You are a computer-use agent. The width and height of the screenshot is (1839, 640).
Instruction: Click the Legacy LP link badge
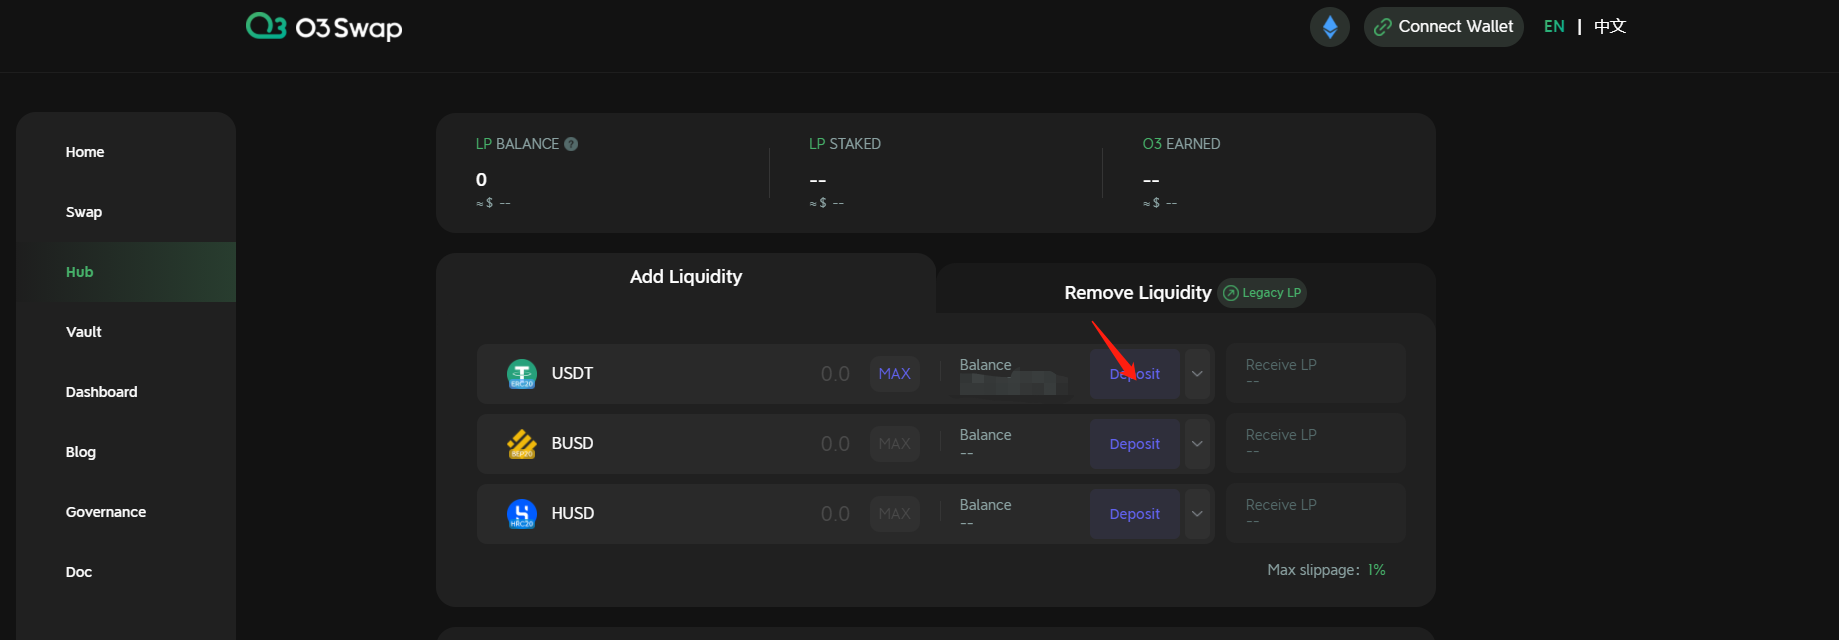click(x=1262, y=293)
